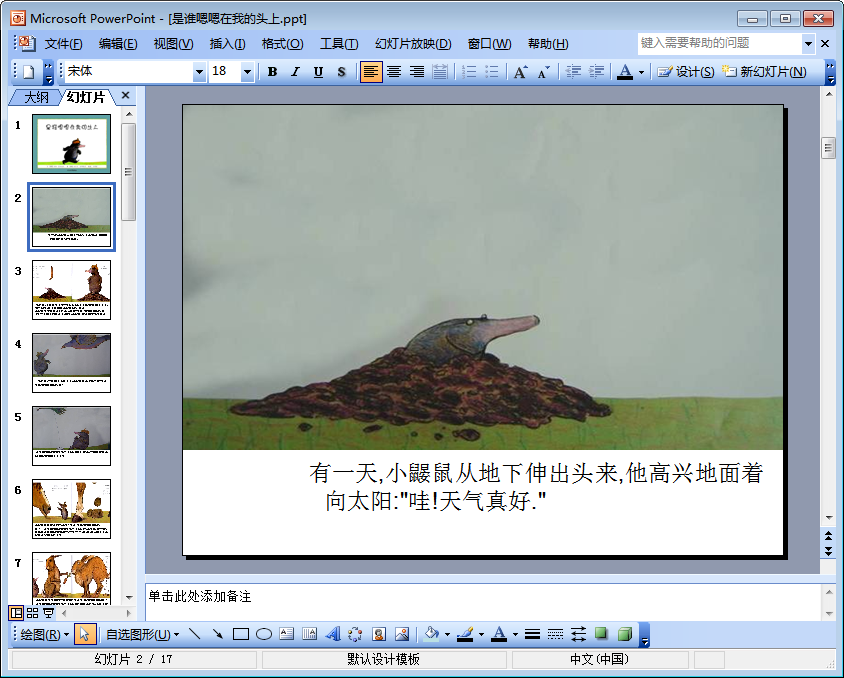Increase the indent level
The width and height of the screenshot is (844, 678).
click(x=596, y=72)
